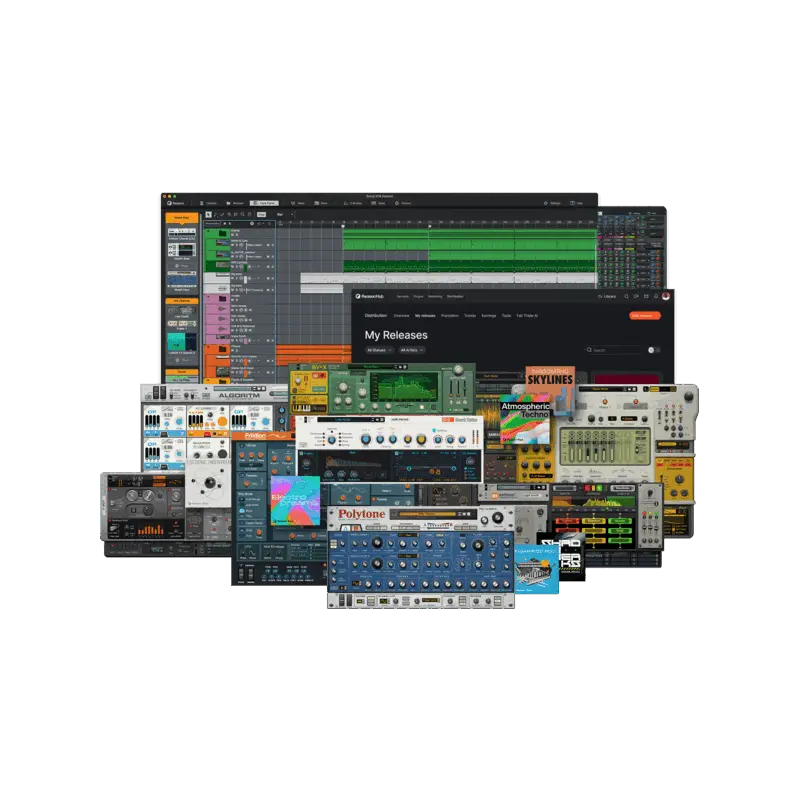This screenshot has width=800, height=800.
Task: Click the search icon in ReasonHub header
Action: tap(626, 296)
